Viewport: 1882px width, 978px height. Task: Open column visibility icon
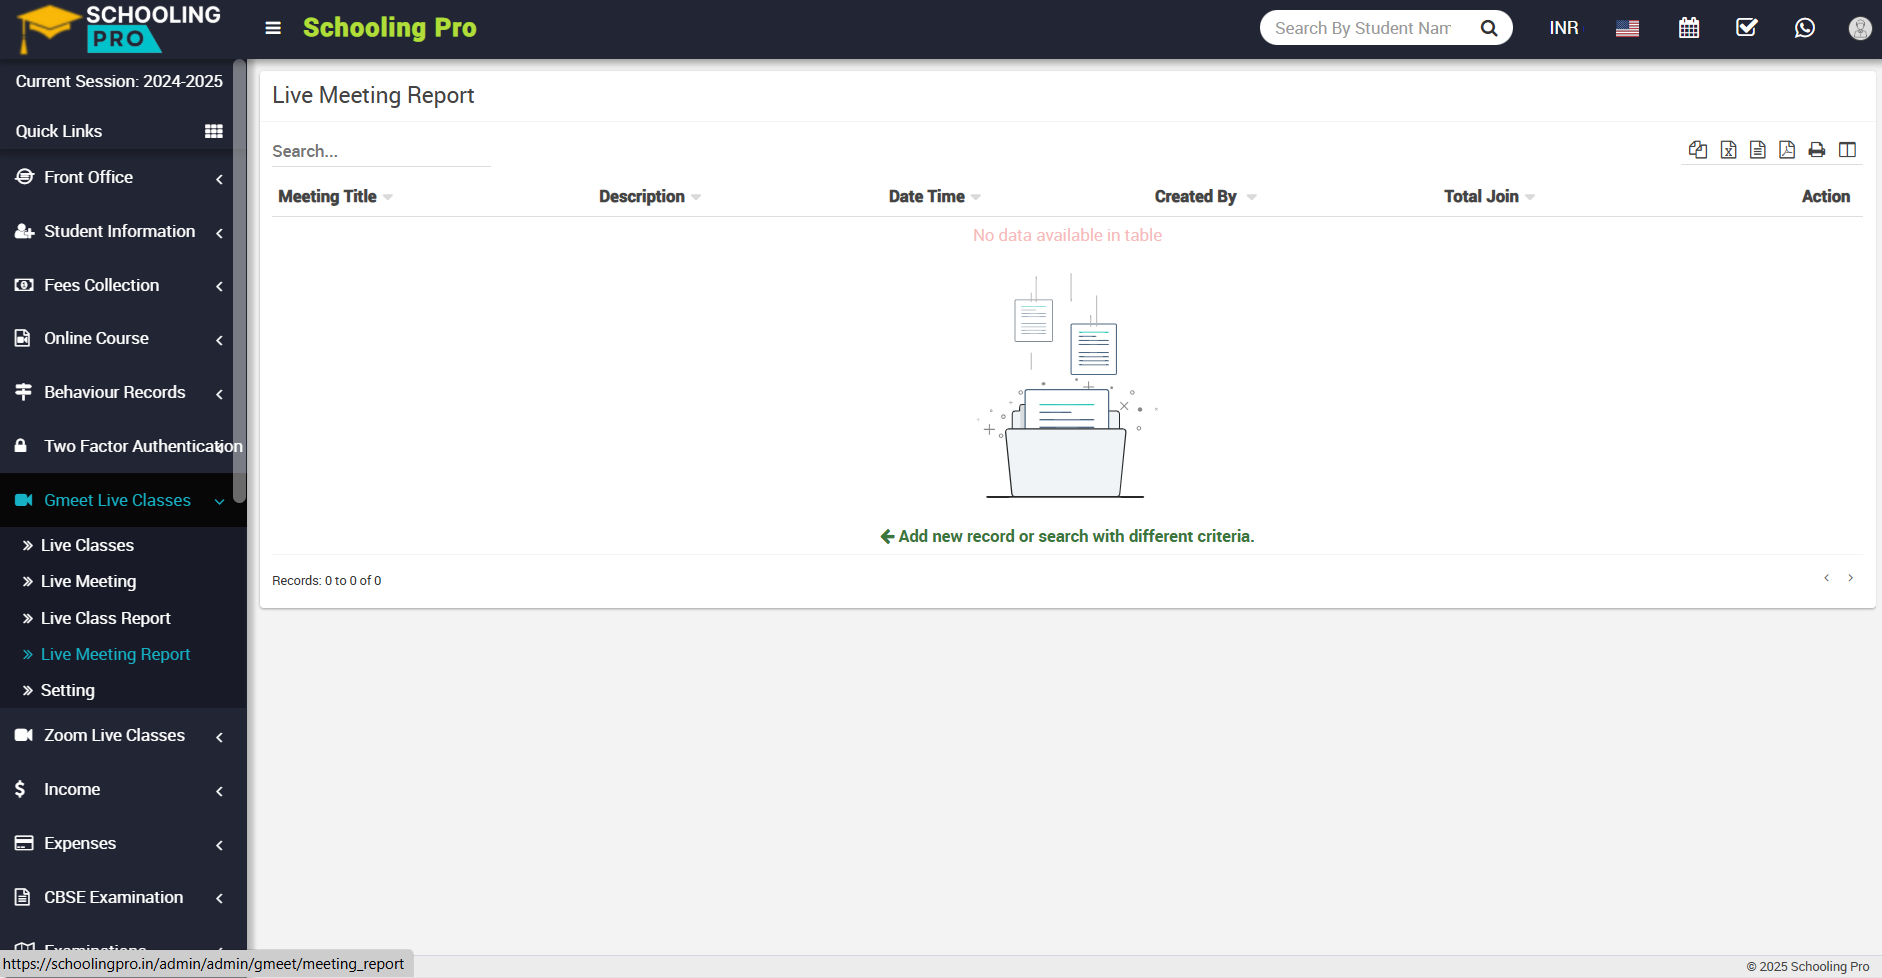click(x=1847, y=150)
